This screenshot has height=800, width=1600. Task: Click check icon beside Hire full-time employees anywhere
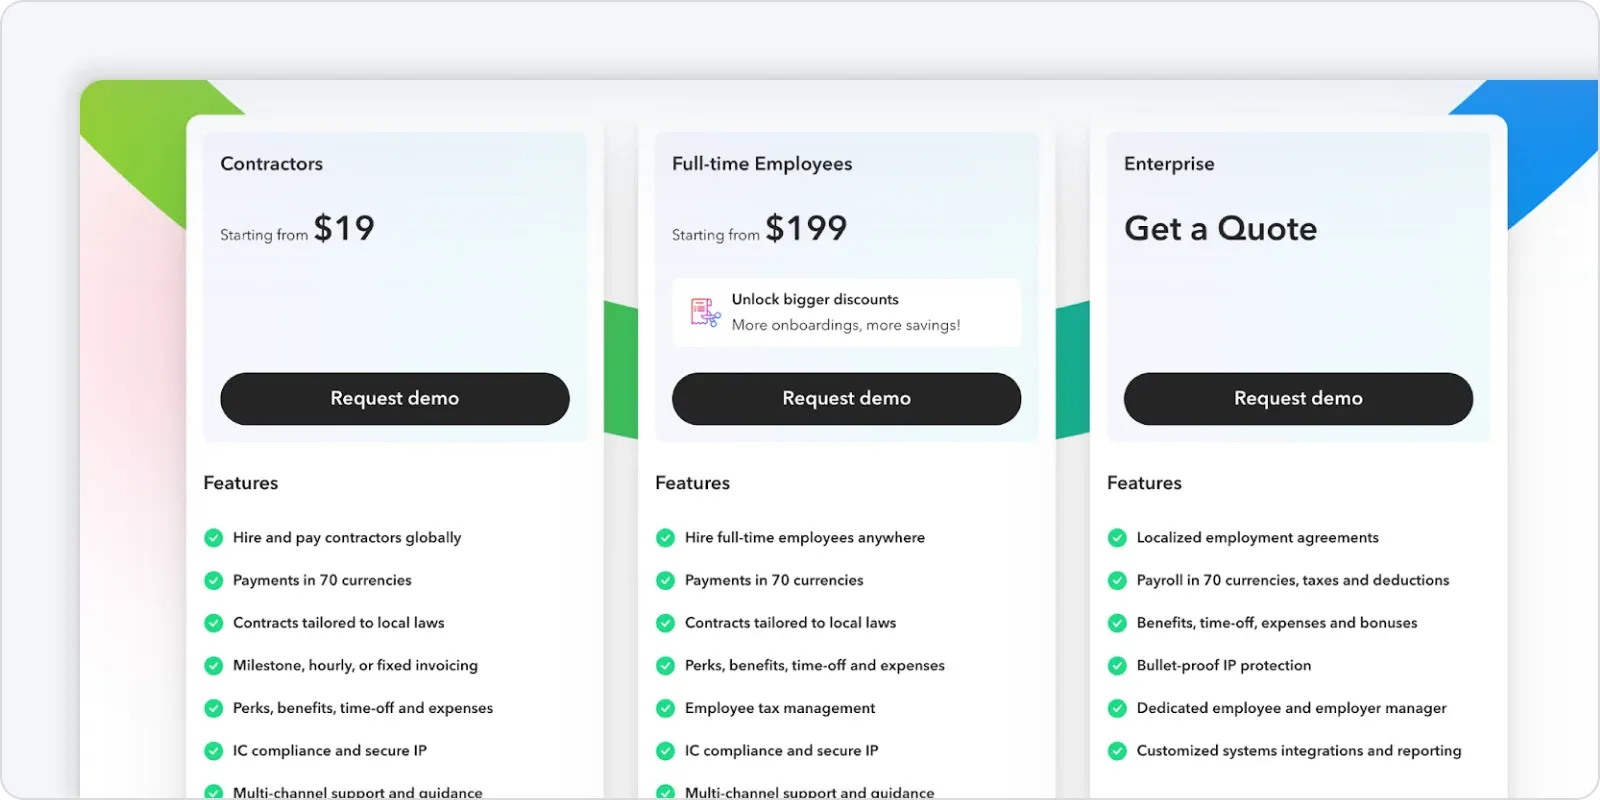pyautogui.click(x=665, y=538)
